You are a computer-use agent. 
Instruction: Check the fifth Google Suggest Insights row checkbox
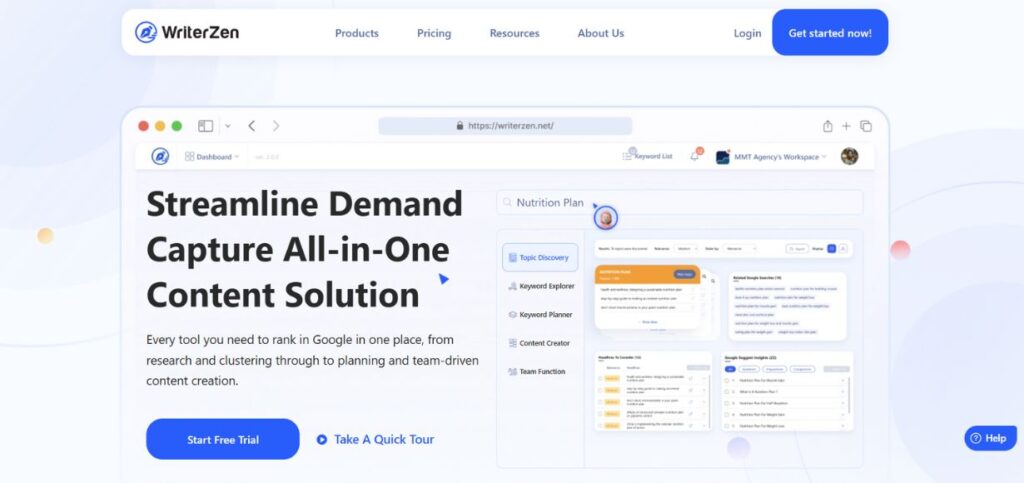727,426
